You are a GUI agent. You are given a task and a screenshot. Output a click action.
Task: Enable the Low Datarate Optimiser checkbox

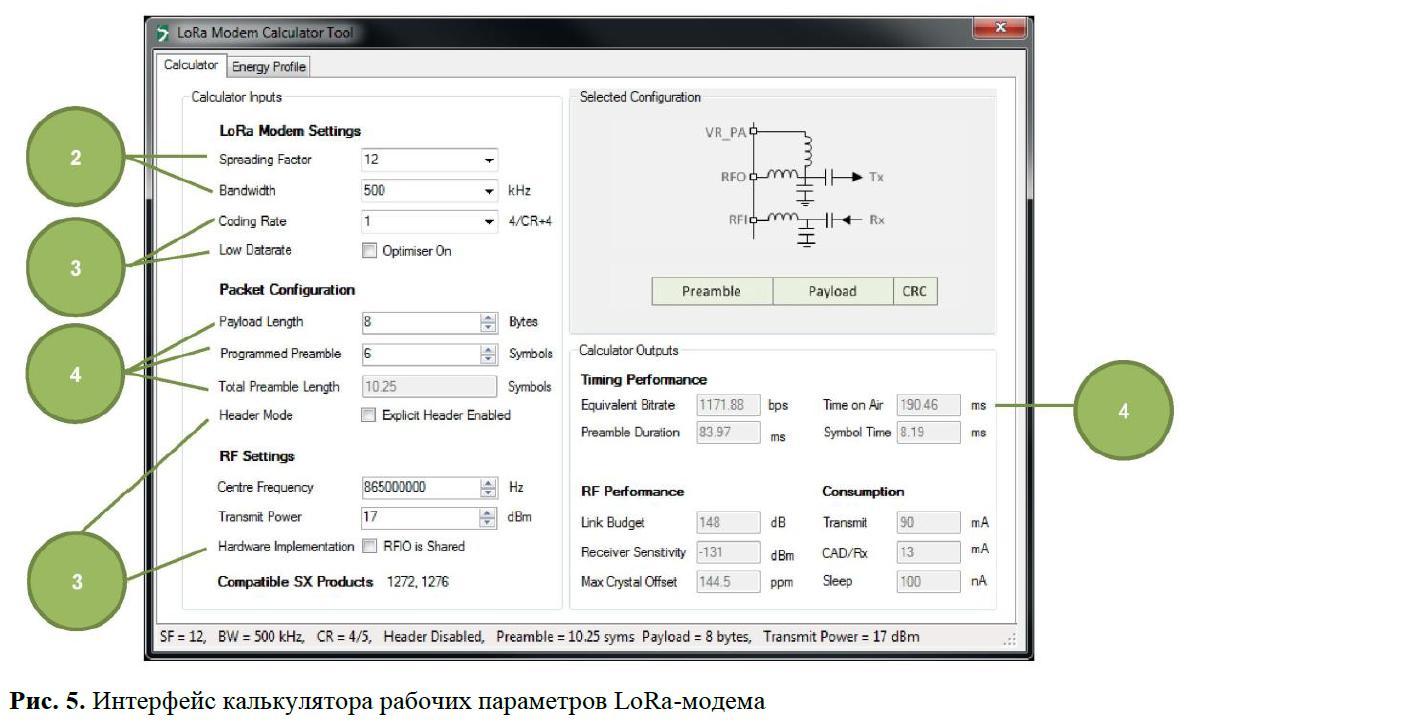pos(369,251)
